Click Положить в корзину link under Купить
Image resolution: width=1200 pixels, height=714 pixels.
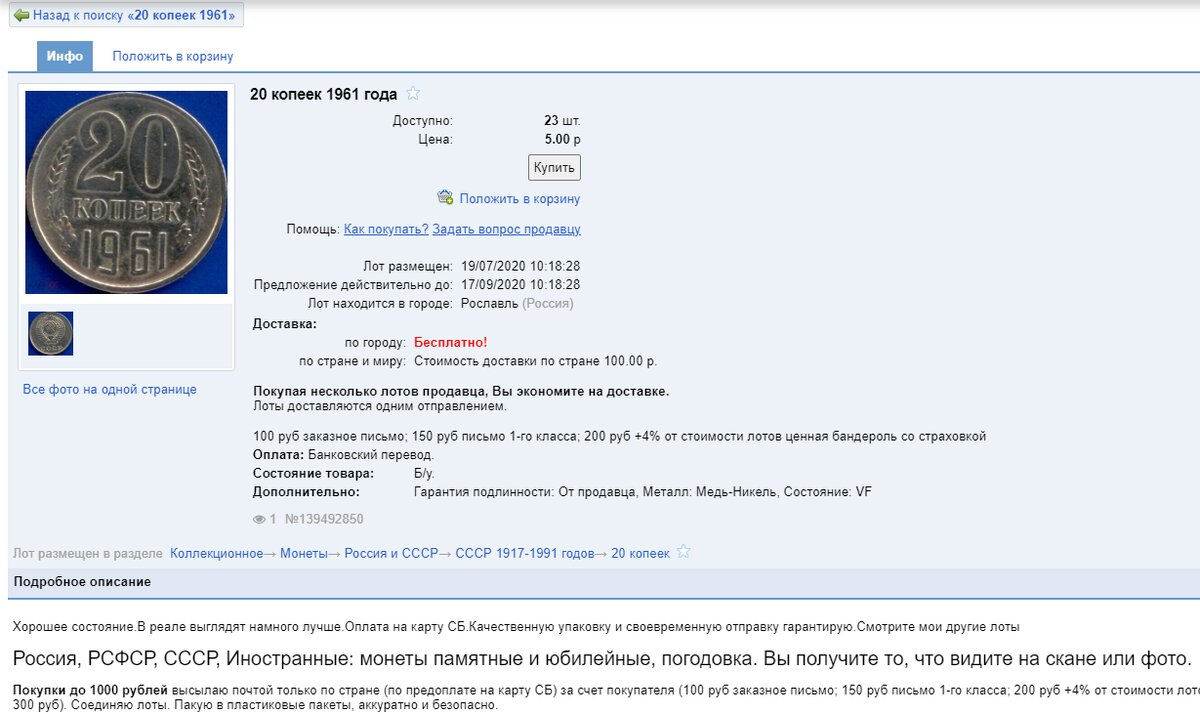click(x=520, y=199)
